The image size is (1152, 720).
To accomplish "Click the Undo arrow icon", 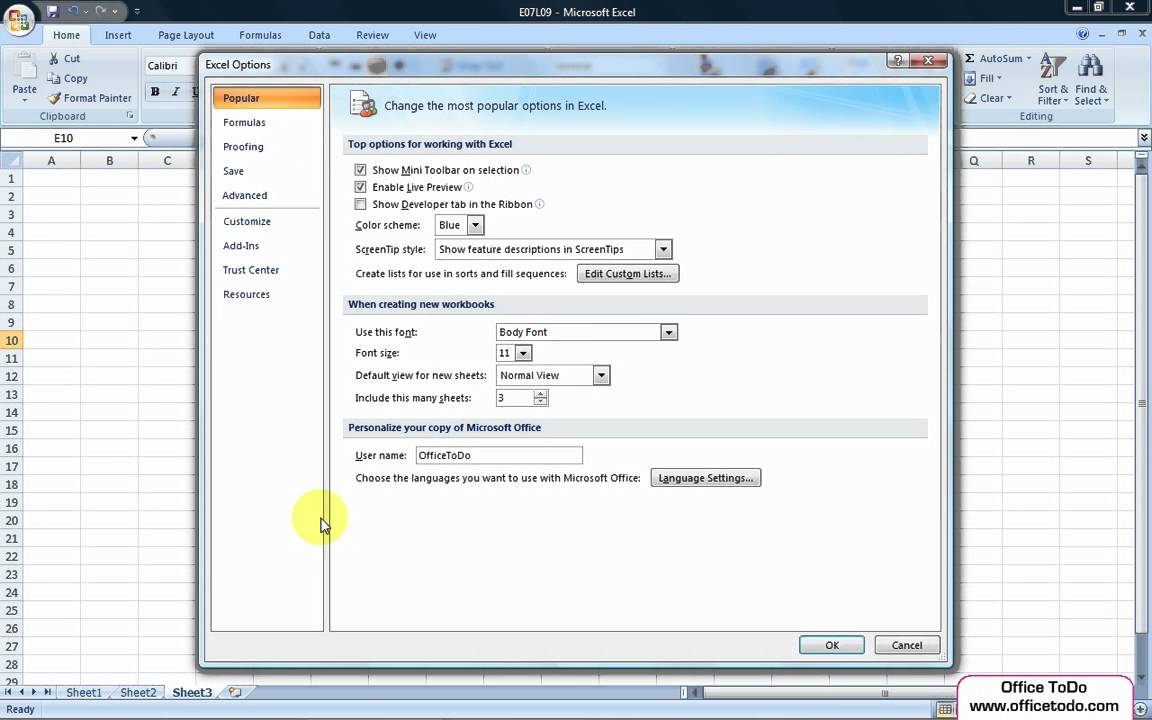I will click(x=73, y=11).
